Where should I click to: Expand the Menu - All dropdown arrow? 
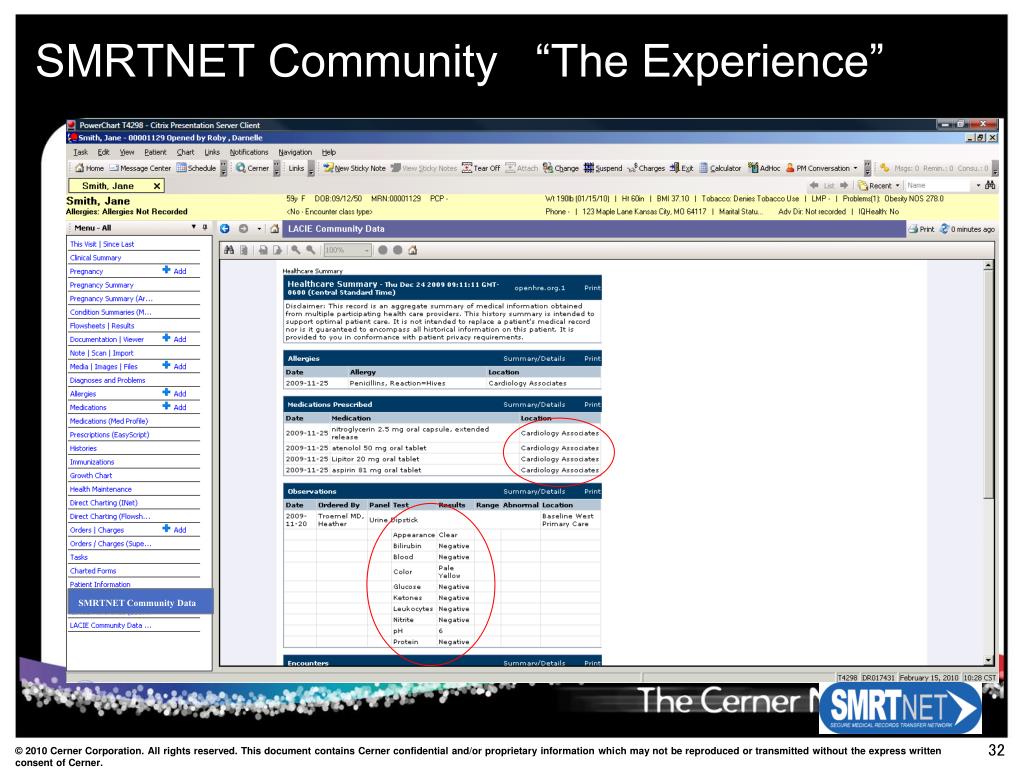(193, 227)
